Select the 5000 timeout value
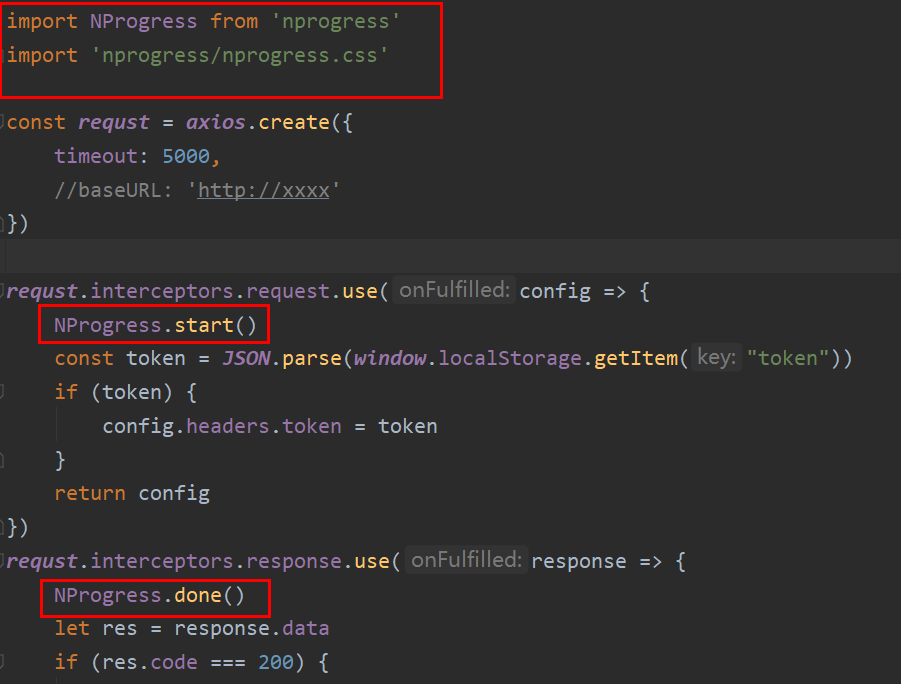The width and height of the screenshot is (901, 684). (186, 156)
